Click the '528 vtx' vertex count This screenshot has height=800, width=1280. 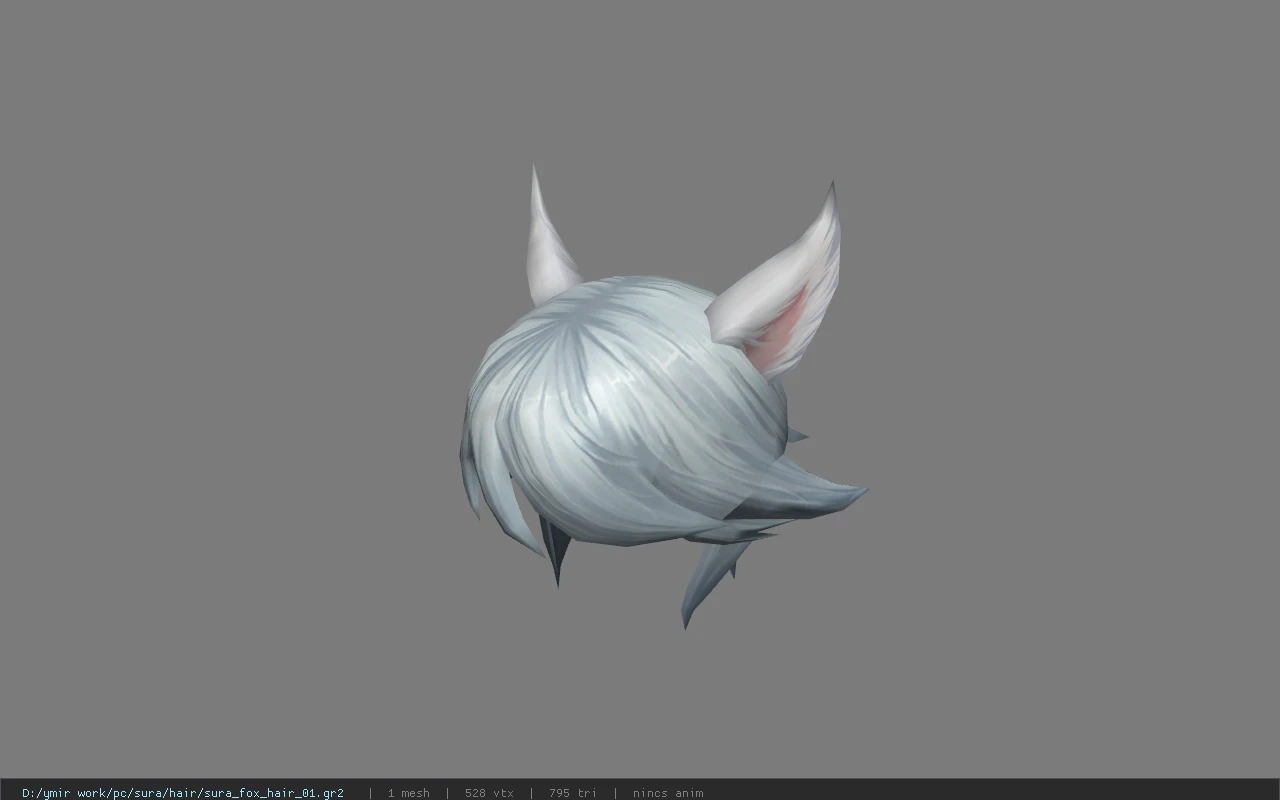[489, 793]
